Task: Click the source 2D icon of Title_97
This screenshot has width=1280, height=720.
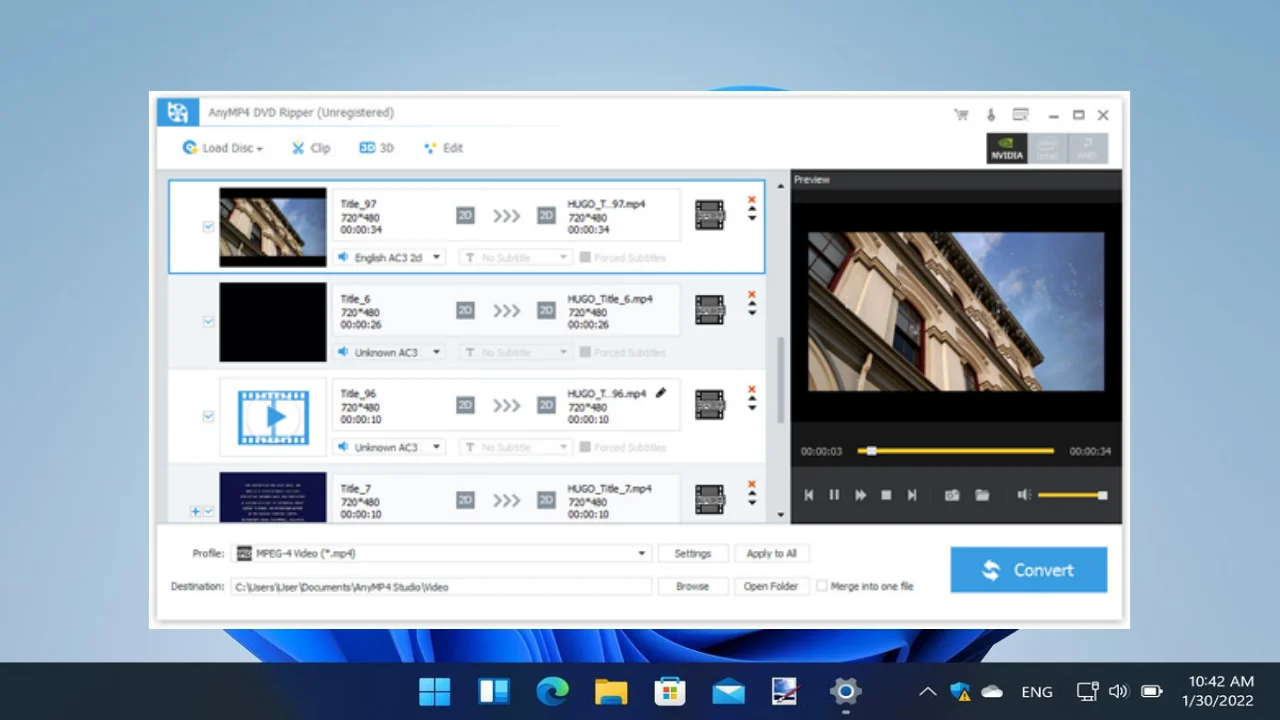Action: pos(465,215)
